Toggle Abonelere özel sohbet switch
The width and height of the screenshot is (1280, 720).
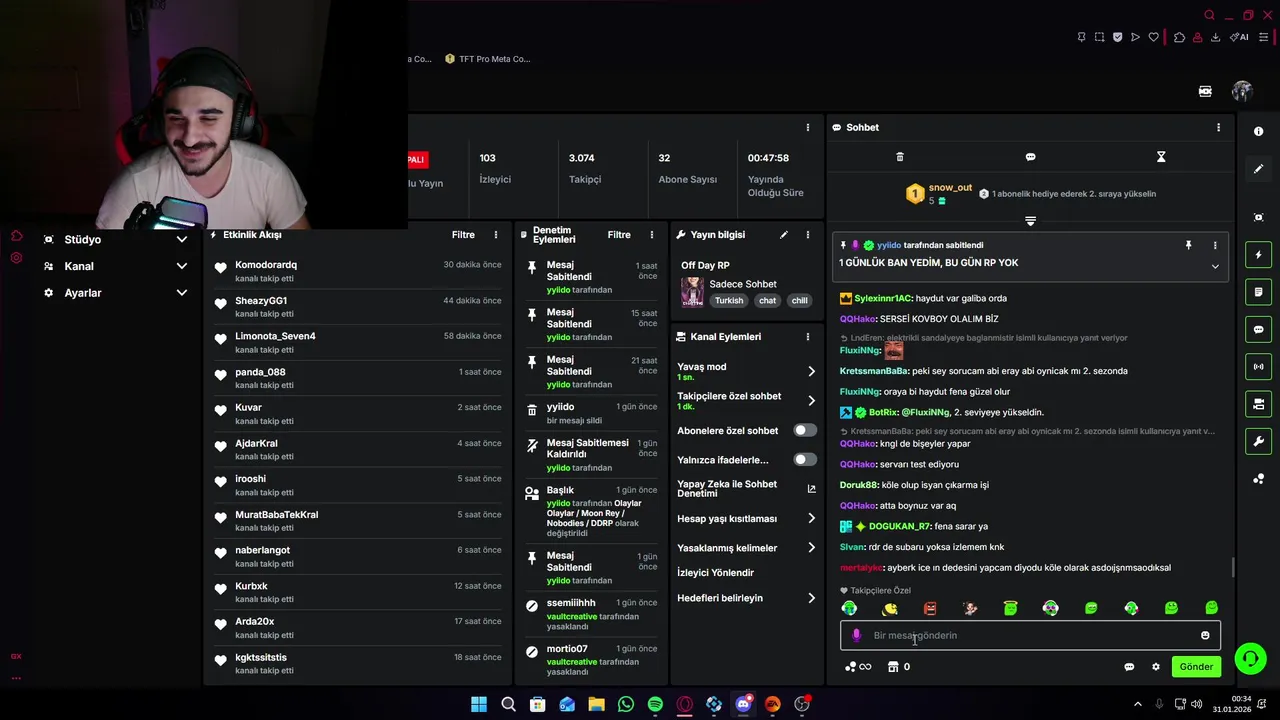(x=804, y=430)
